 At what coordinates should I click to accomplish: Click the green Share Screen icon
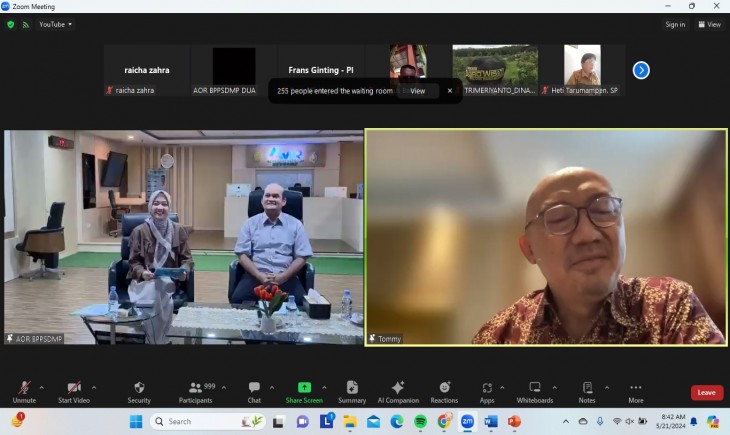(x=304, y=387)
